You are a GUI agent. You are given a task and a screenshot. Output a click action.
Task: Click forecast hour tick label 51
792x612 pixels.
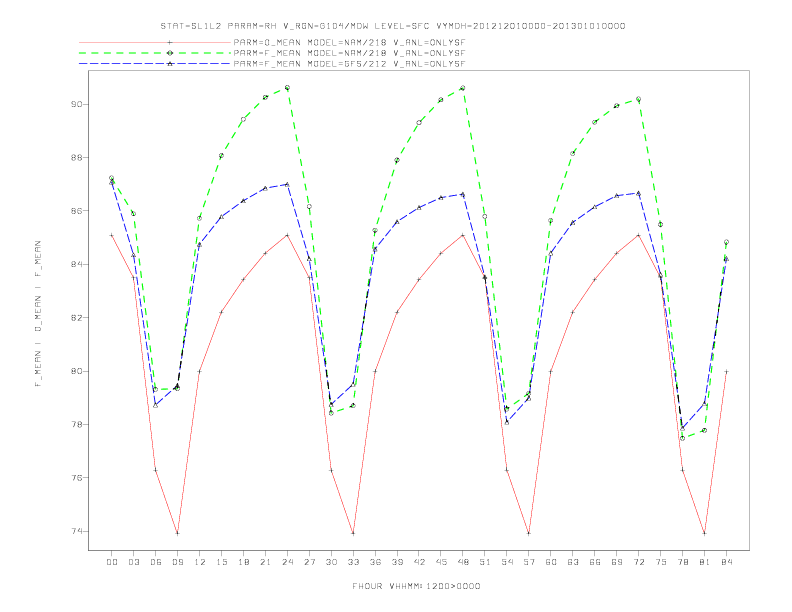click(485, 562)
